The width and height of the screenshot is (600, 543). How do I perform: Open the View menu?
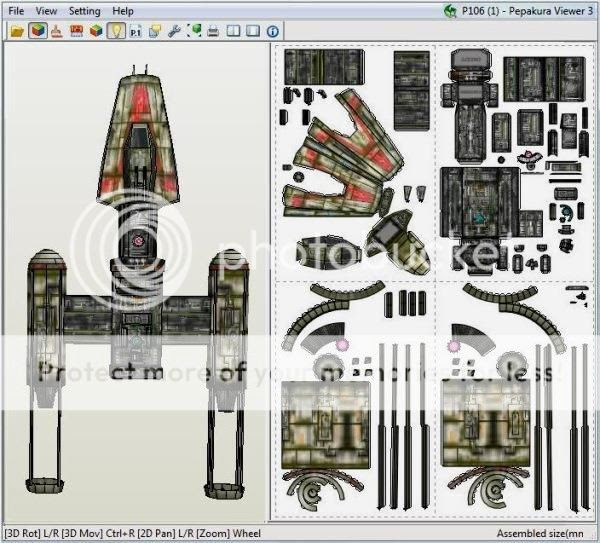(x=46, y=11)
